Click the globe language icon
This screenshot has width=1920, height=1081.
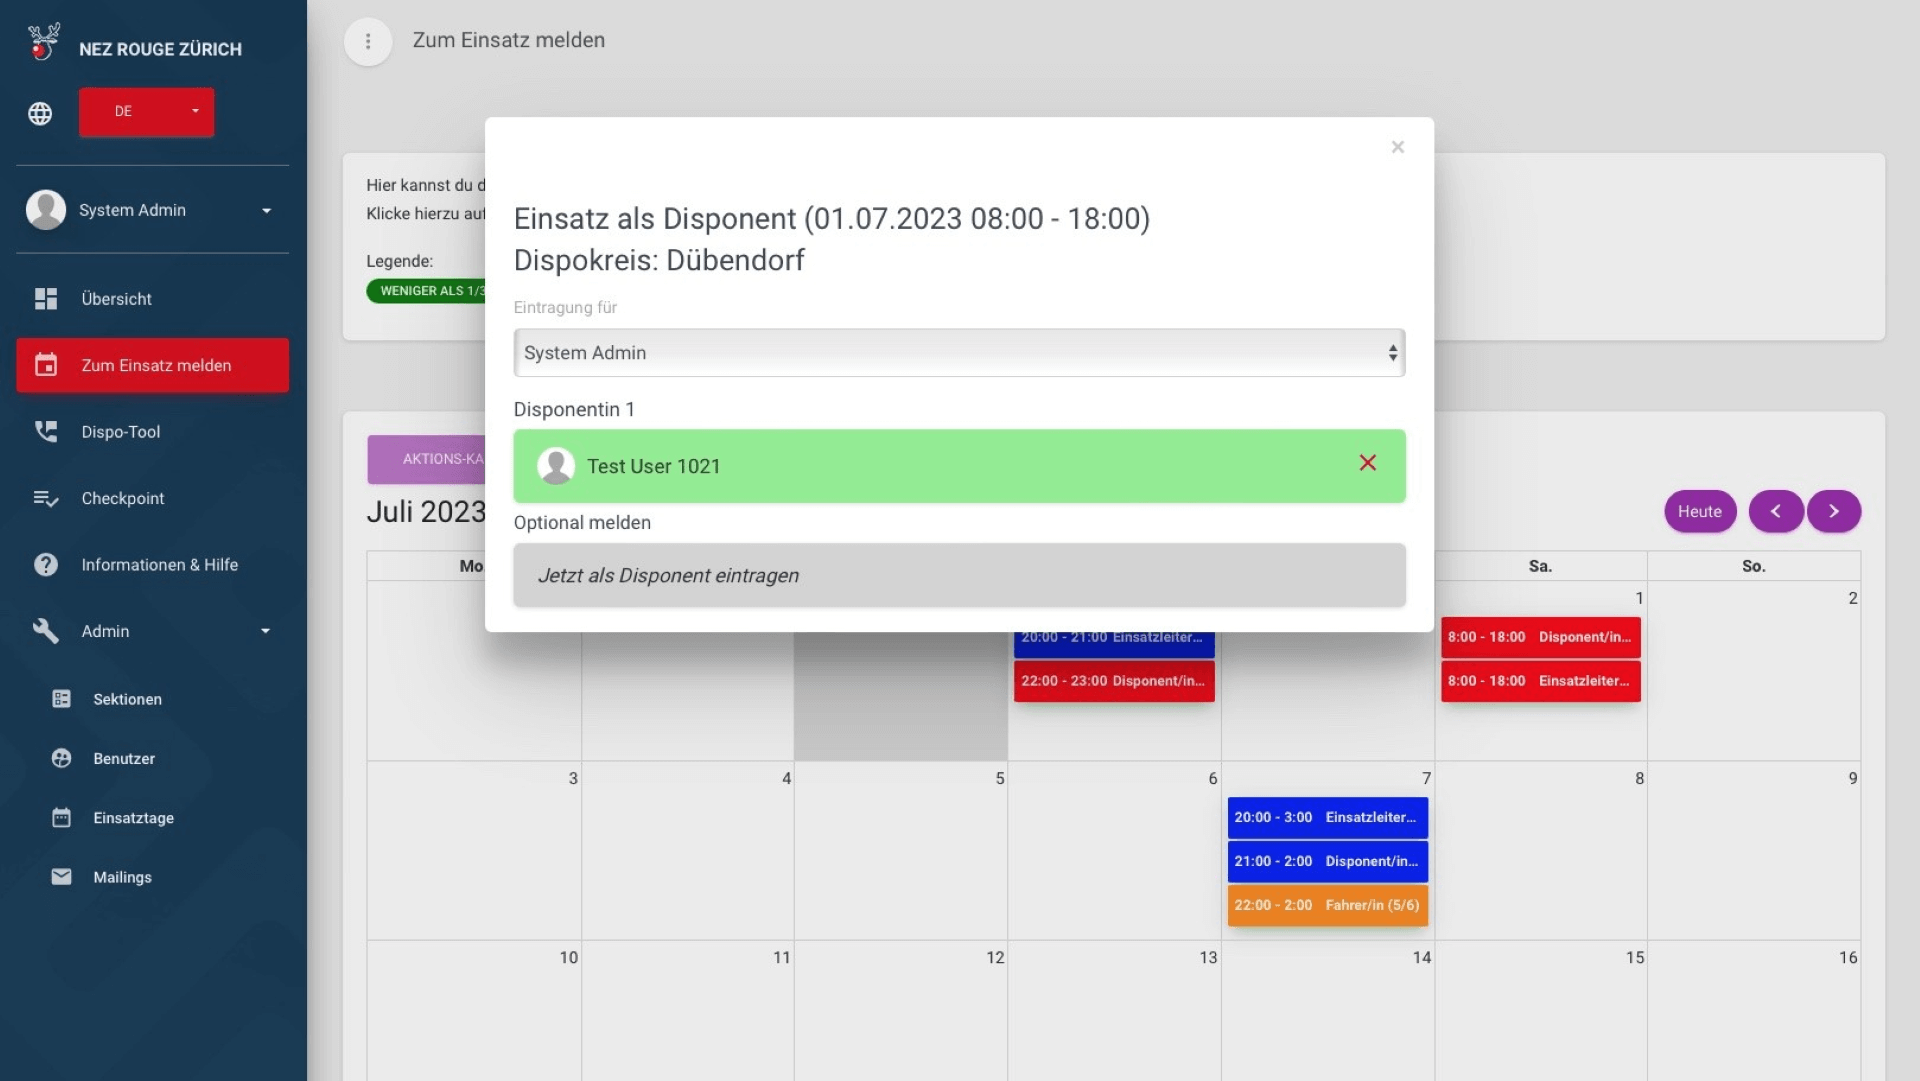pos(40,113)
